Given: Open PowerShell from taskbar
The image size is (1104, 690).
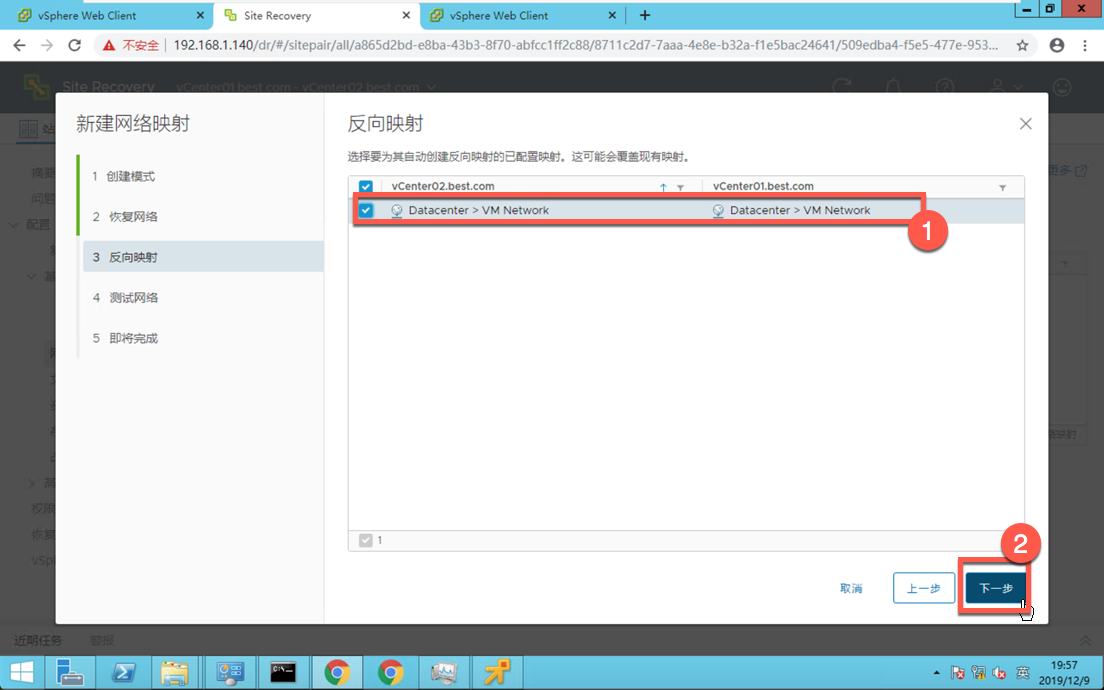Looking at the screenshot, I should [x=124, y=673].
